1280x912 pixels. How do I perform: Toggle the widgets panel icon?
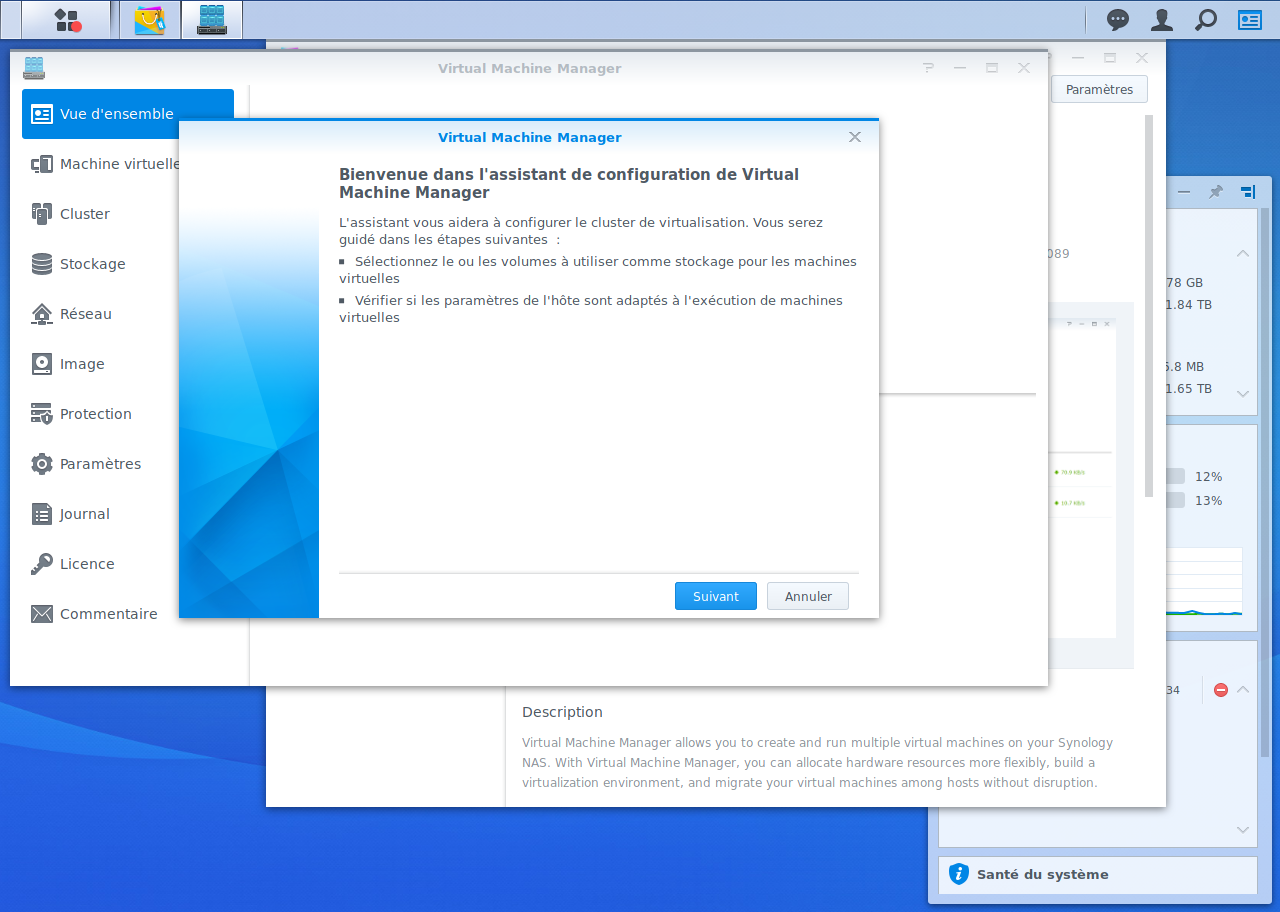[1250, 20]
